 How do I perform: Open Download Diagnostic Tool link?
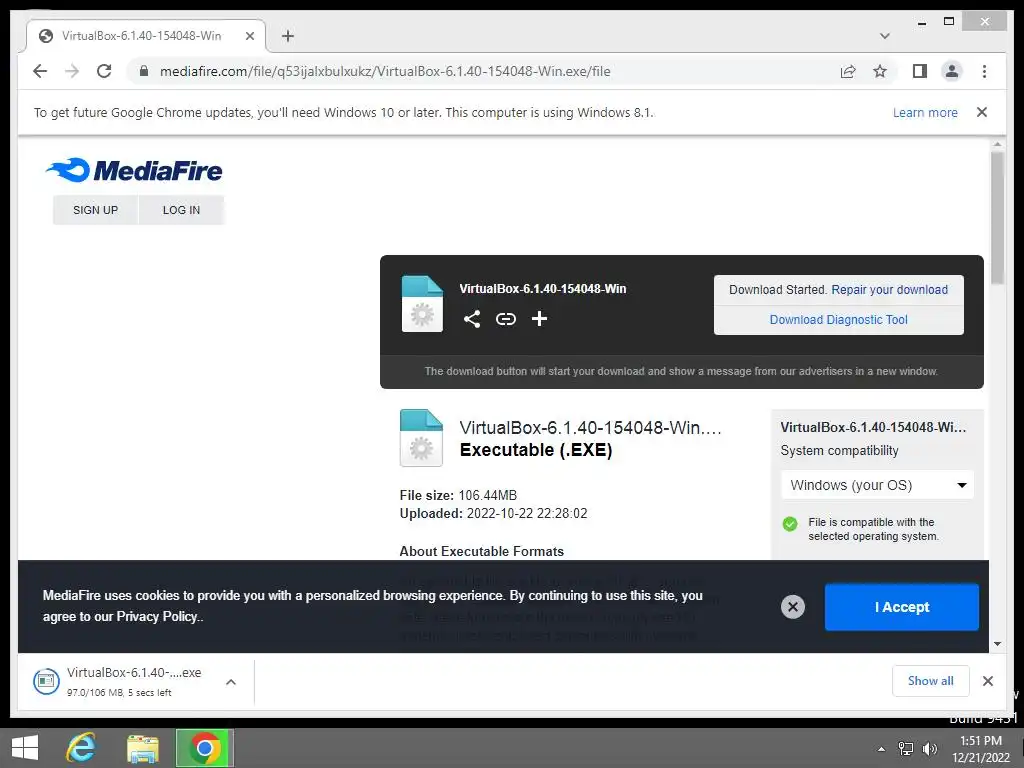839,319
